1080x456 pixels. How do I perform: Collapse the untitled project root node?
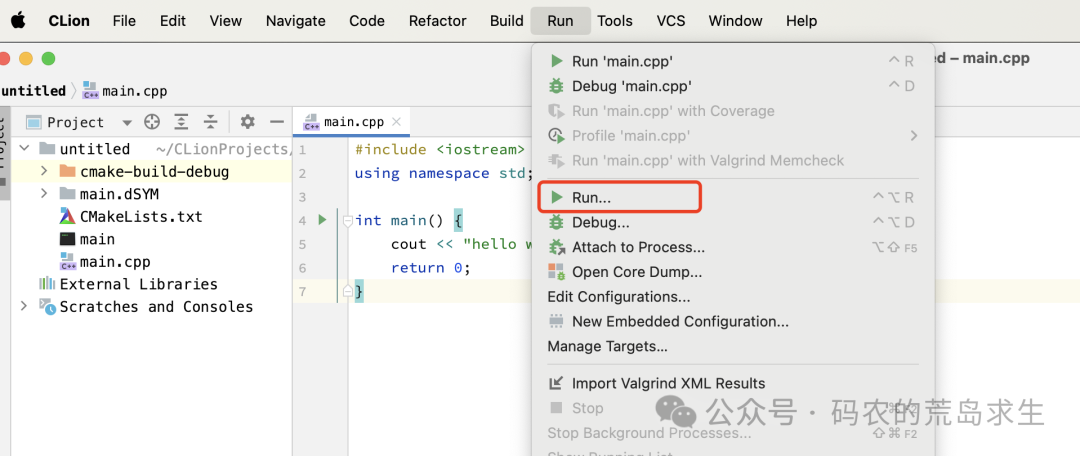(24, 149)
